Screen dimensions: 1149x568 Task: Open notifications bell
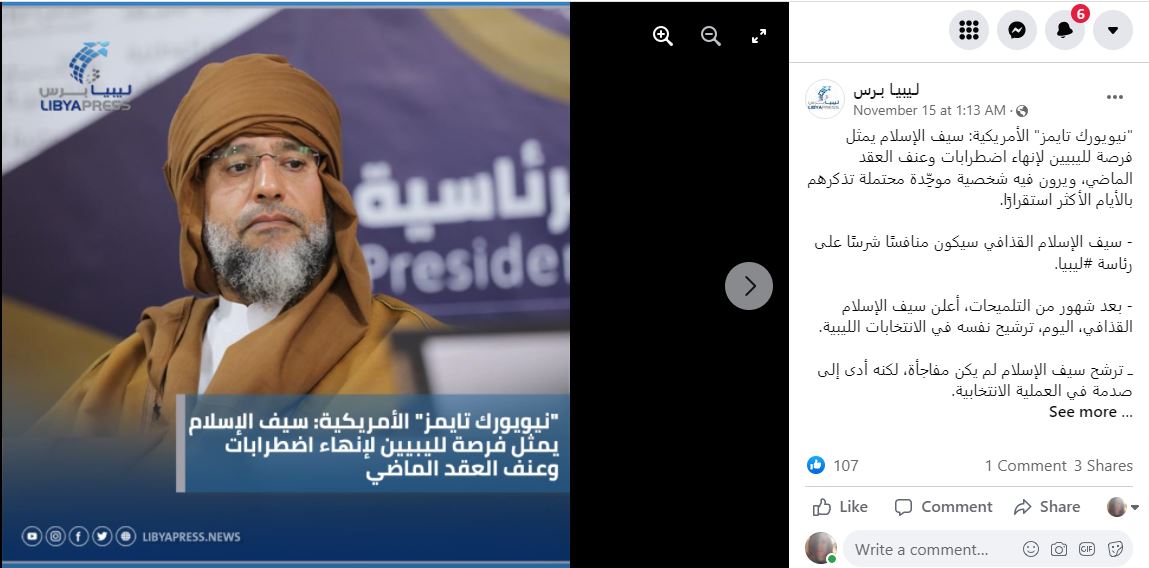(1065, 30)
